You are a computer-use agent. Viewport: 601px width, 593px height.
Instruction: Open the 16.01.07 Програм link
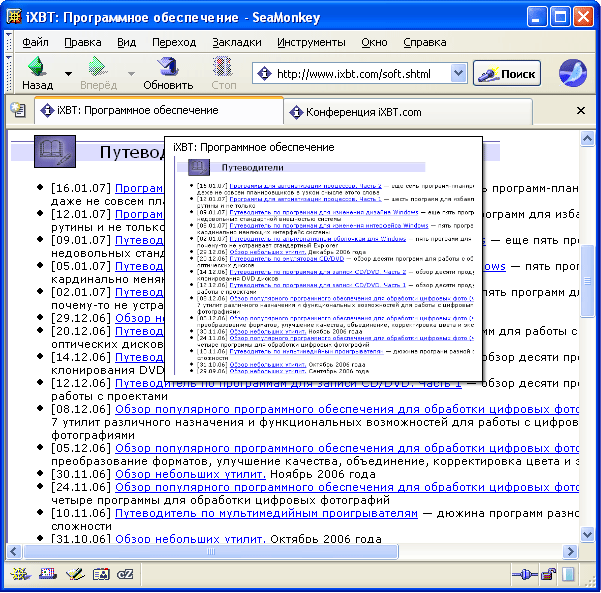tap(139, 188)
